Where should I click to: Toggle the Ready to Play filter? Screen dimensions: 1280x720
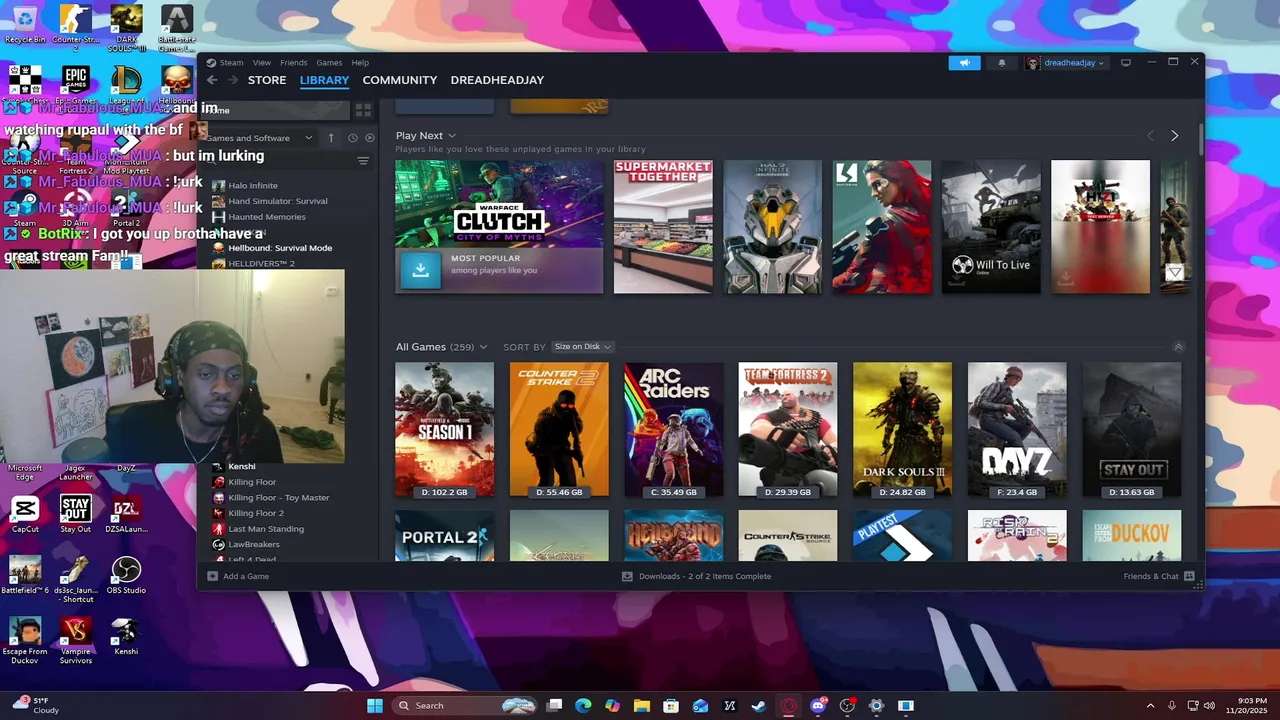pyautogui.click(x=370, y=138)
